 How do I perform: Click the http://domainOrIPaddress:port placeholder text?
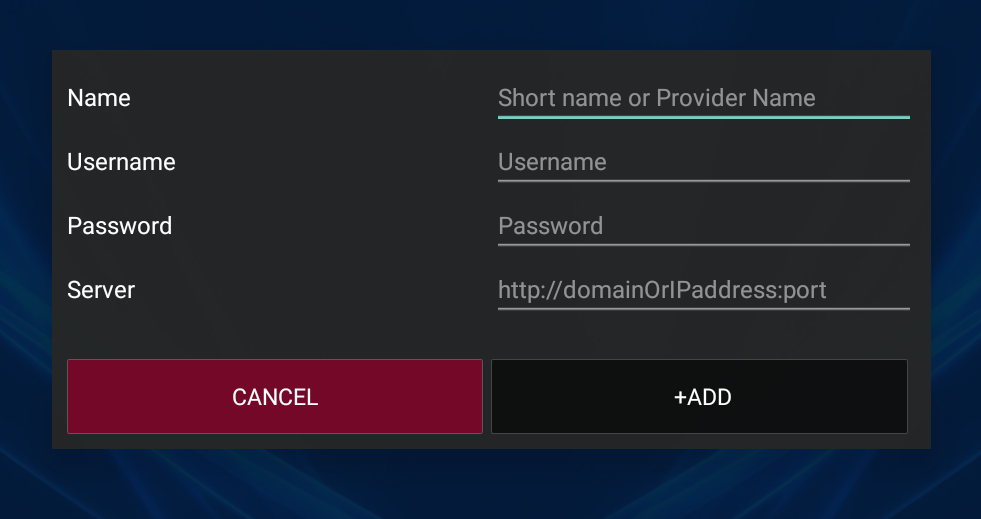663,290
